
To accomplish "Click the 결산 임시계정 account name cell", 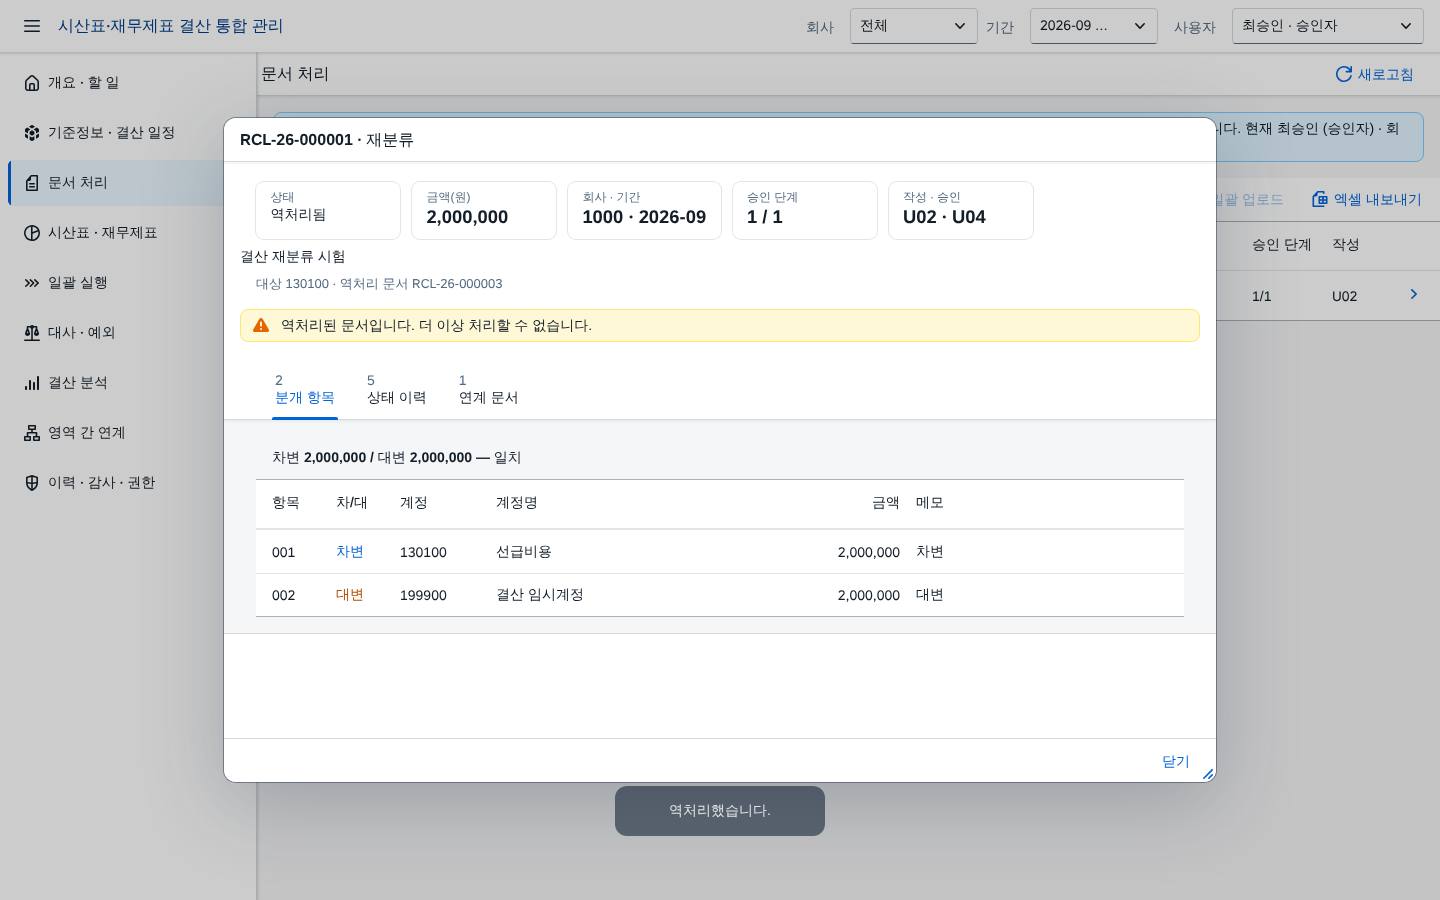I will point(540,595).
